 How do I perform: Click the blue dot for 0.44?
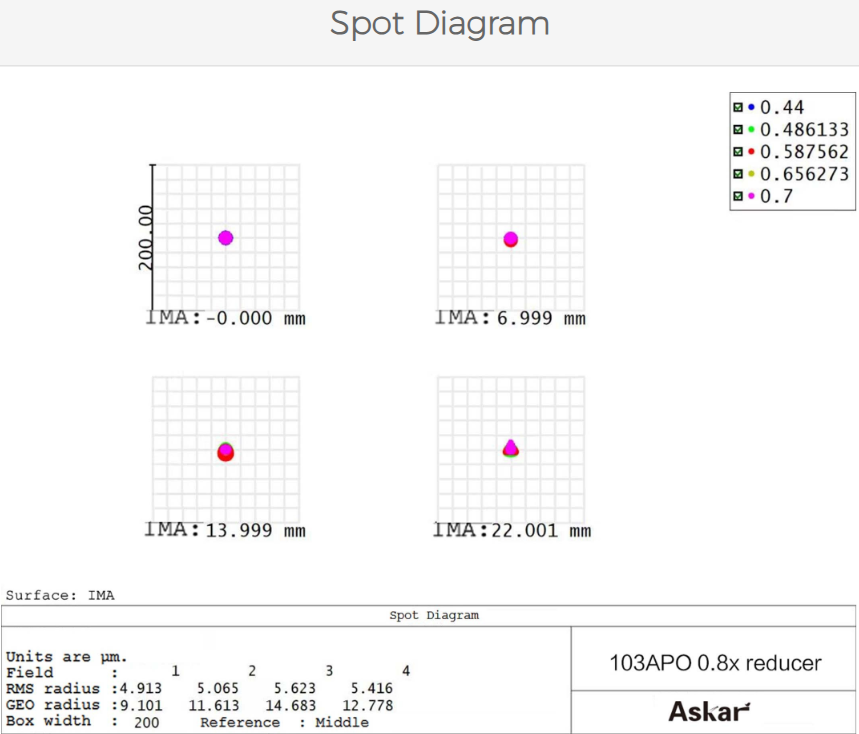coord(751,107)
